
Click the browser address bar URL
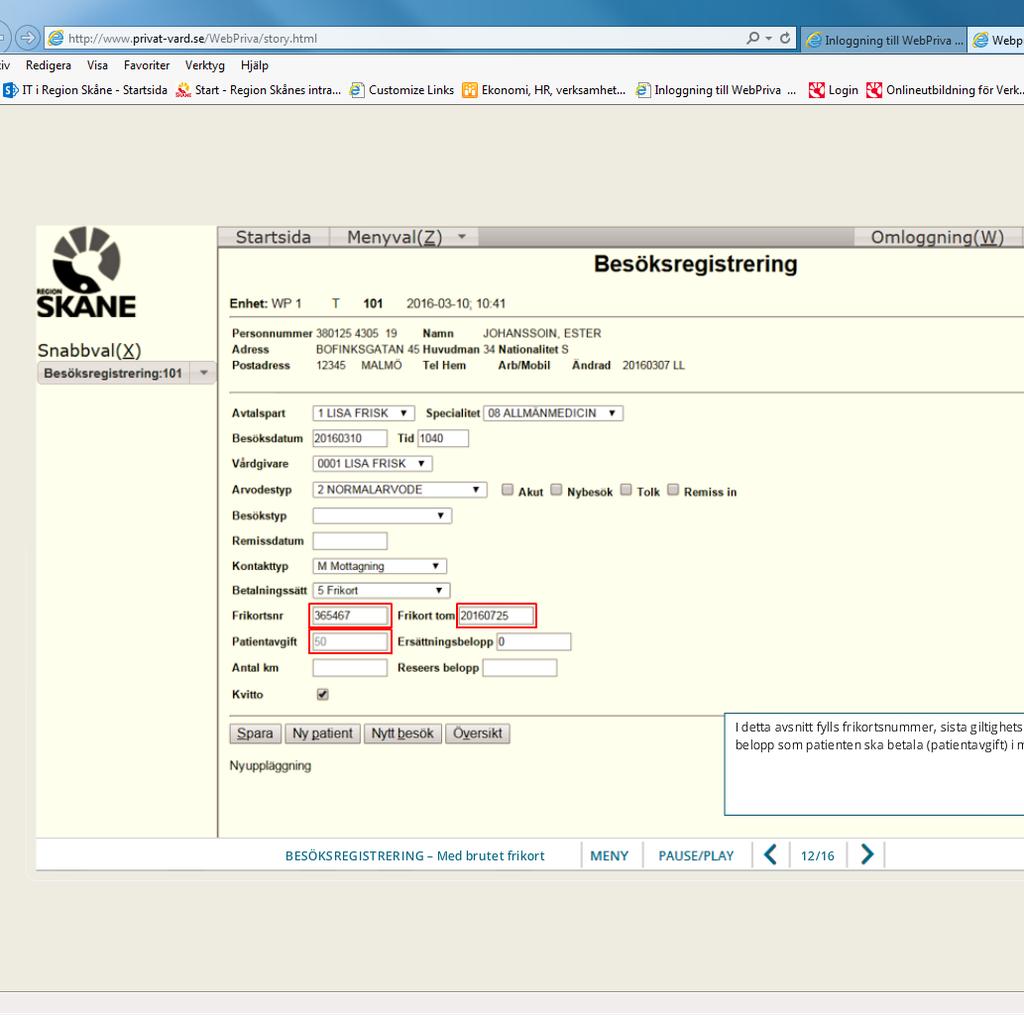[193, 39]
